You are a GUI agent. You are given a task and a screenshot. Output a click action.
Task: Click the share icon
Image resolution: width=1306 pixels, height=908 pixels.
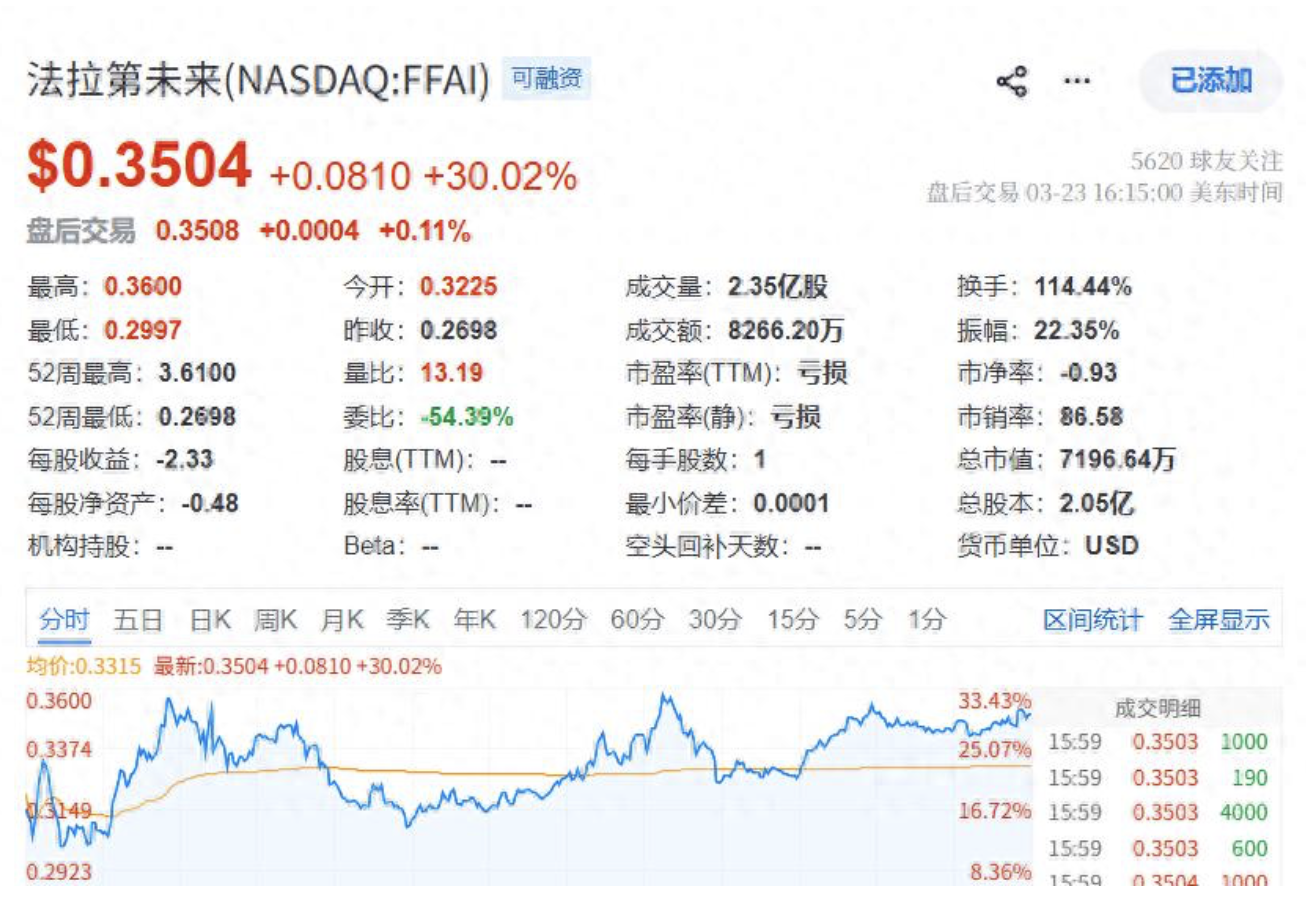(1012, 81)
